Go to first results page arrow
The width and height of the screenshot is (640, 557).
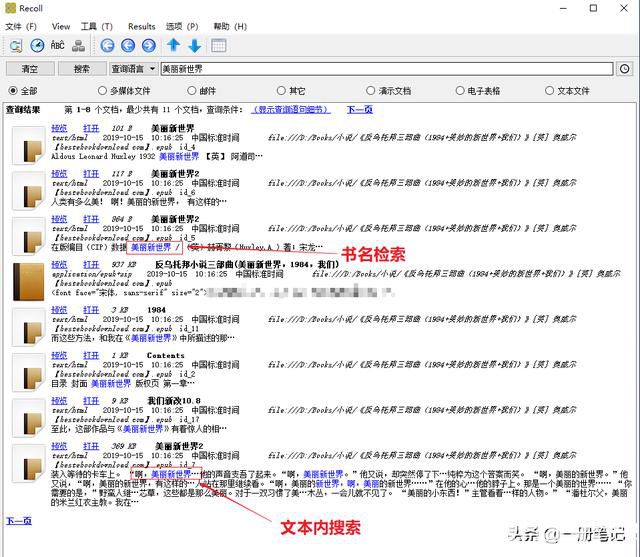[x=107, y=45]
